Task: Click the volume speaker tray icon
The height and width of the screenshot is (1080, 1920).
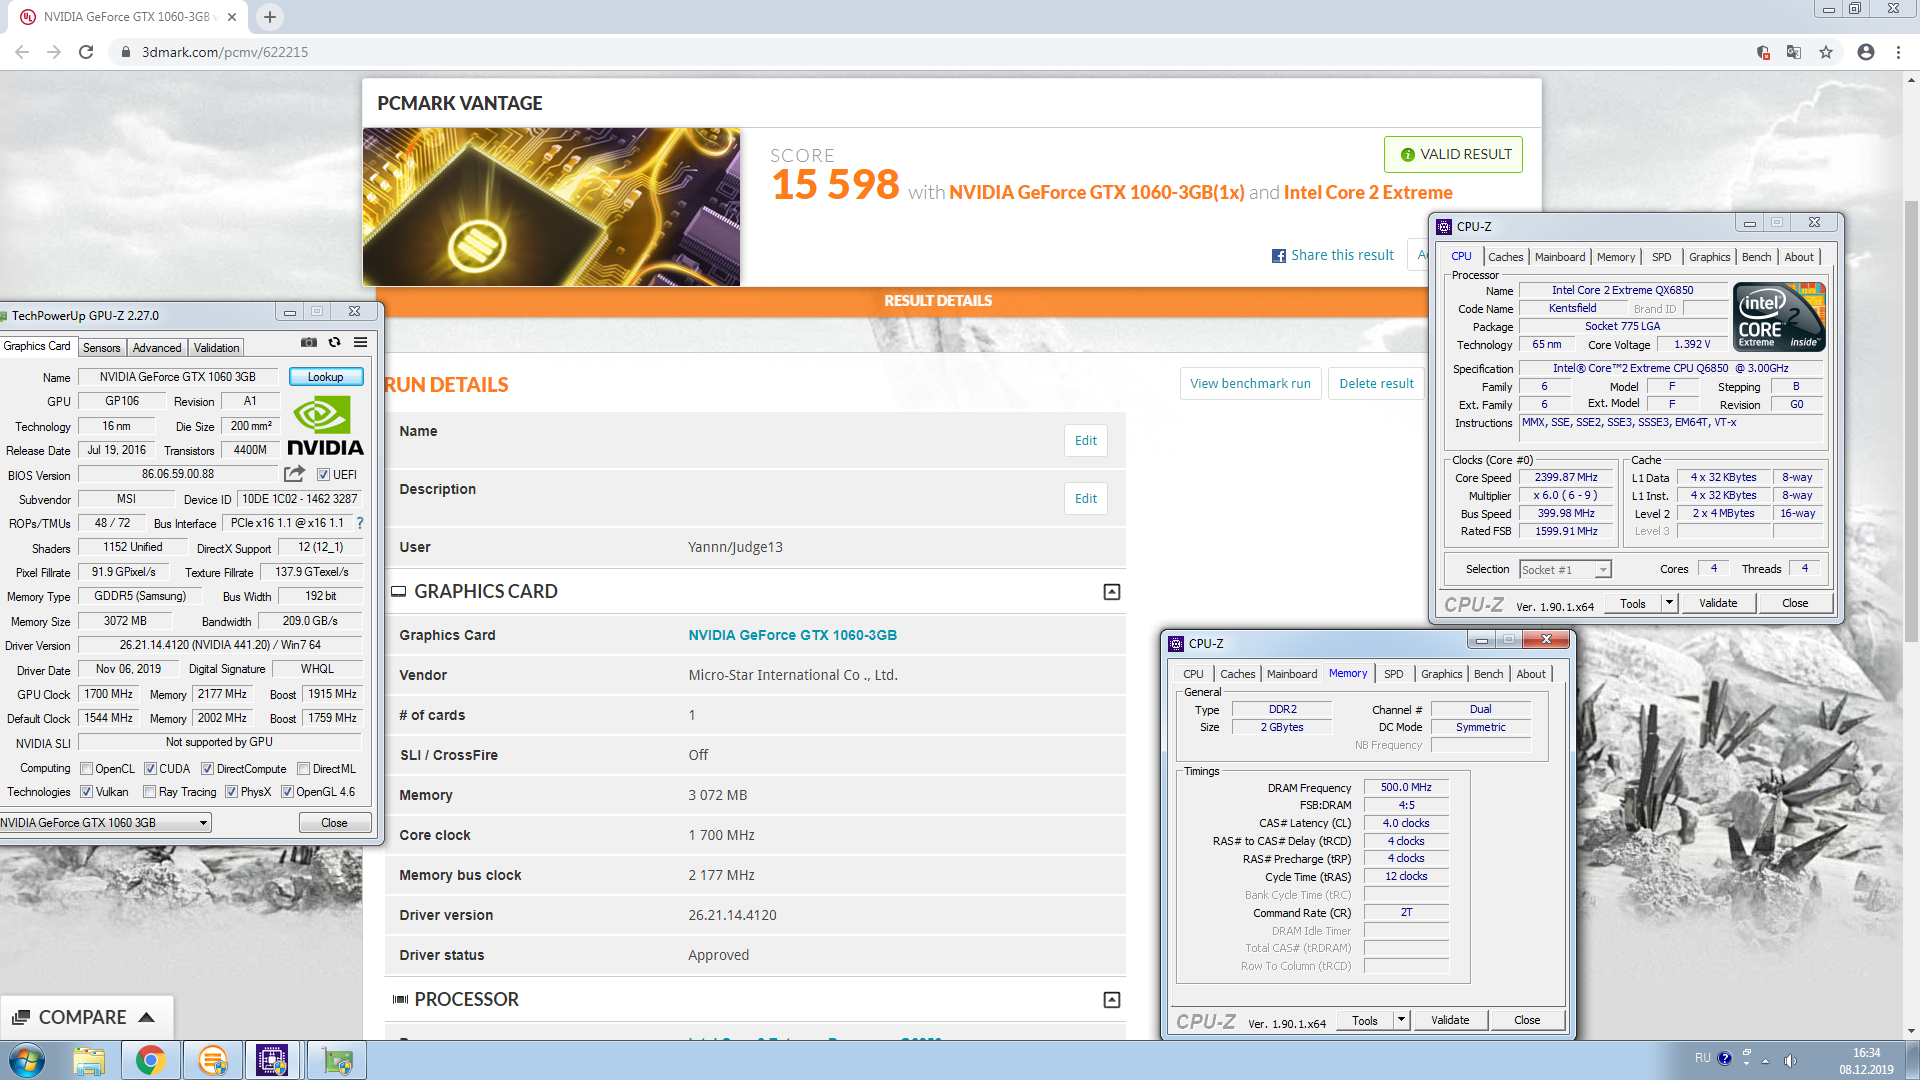Action: point(1790,1060)
